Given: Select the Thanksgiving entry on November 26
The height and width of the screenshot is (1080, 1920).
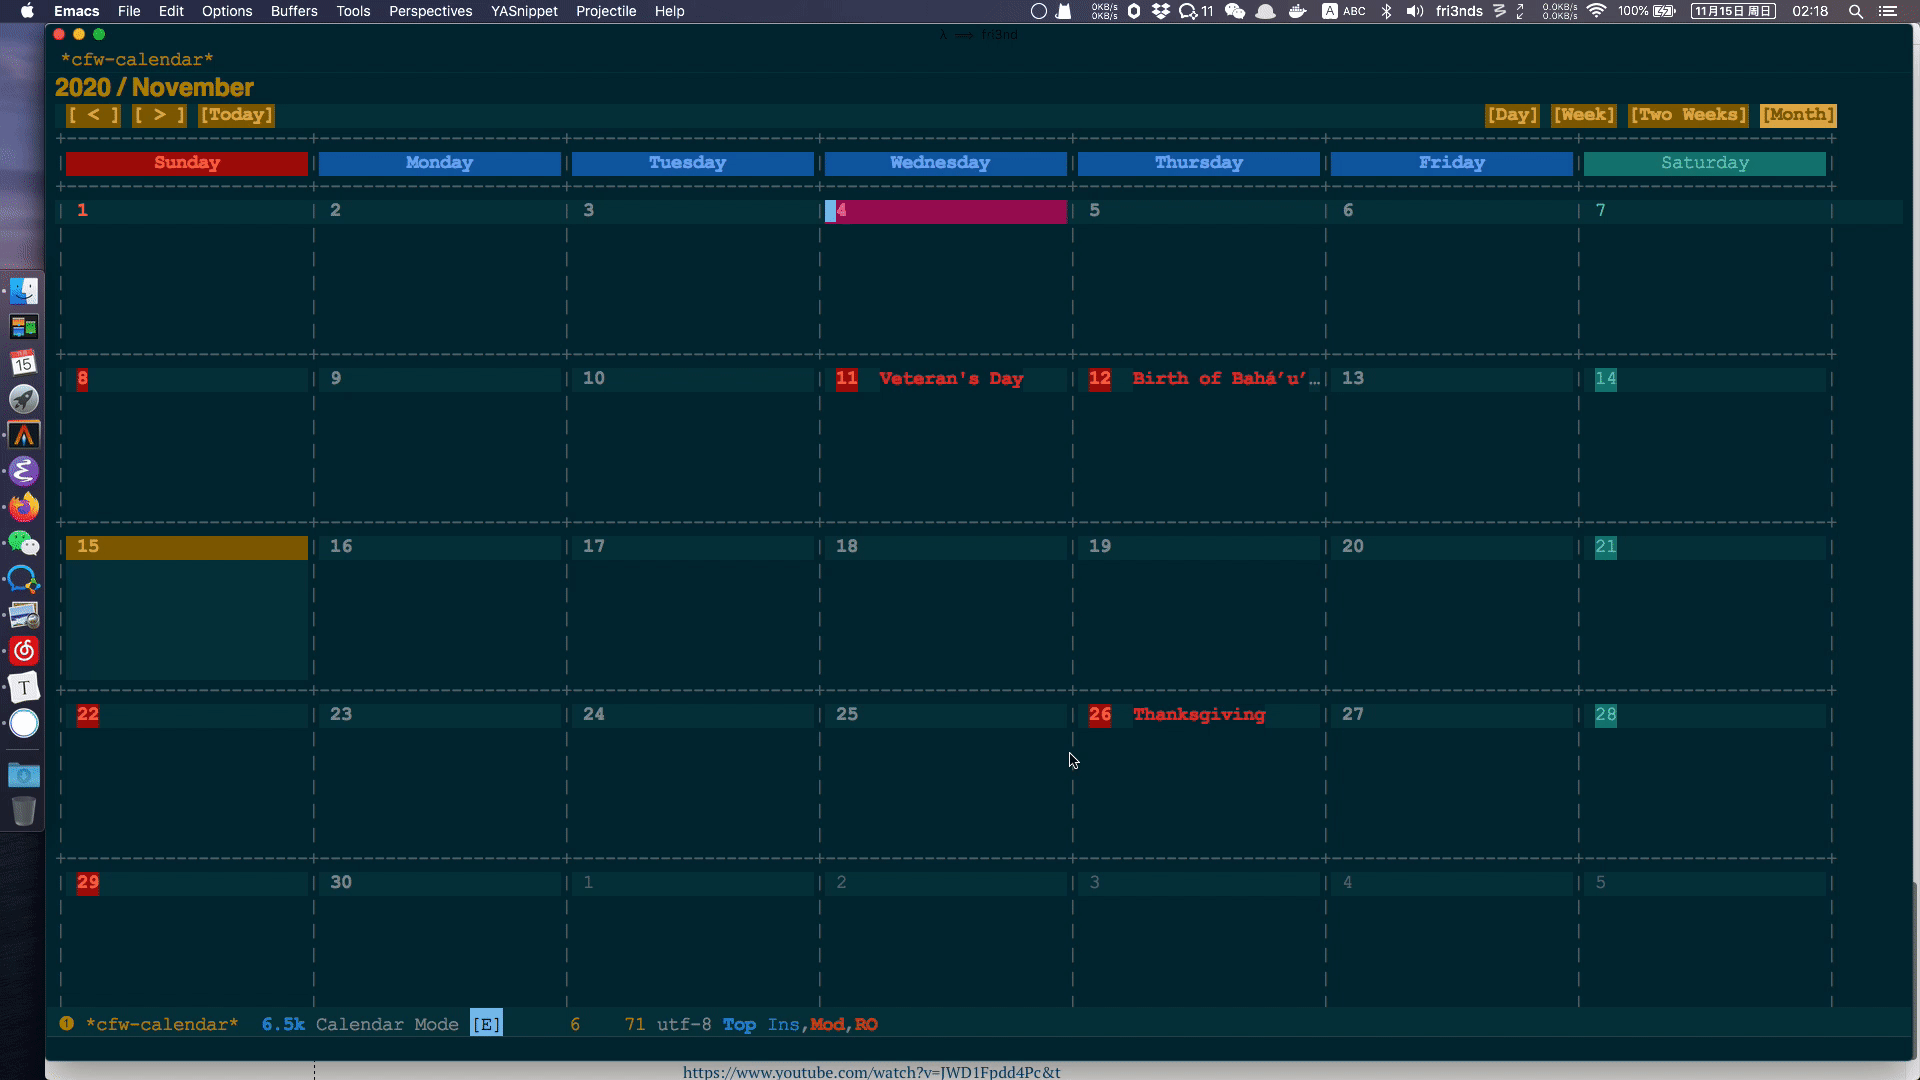Looking at the screenshot, I should click(x=1198, y=715).
